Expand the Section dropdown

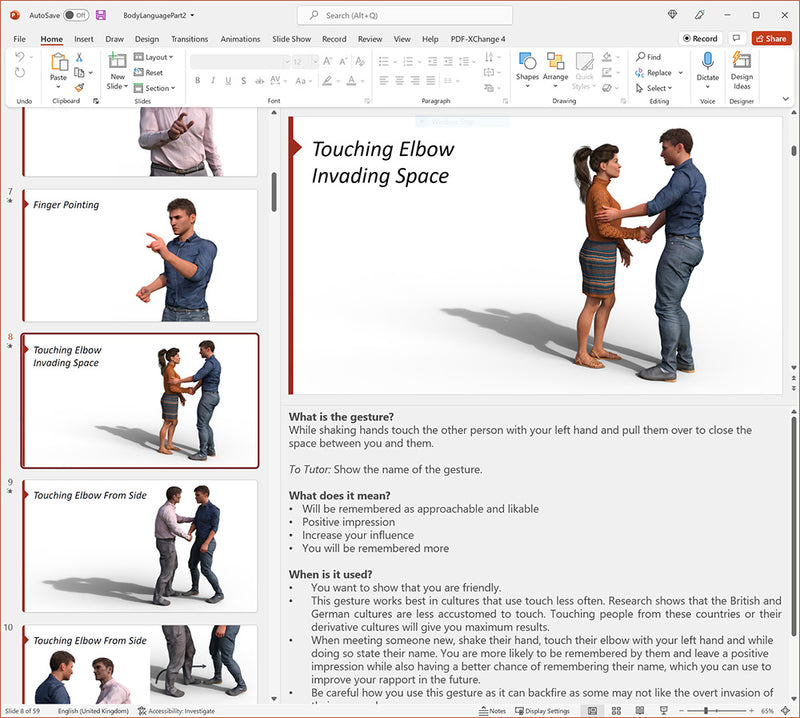click(x=155, y=88)
